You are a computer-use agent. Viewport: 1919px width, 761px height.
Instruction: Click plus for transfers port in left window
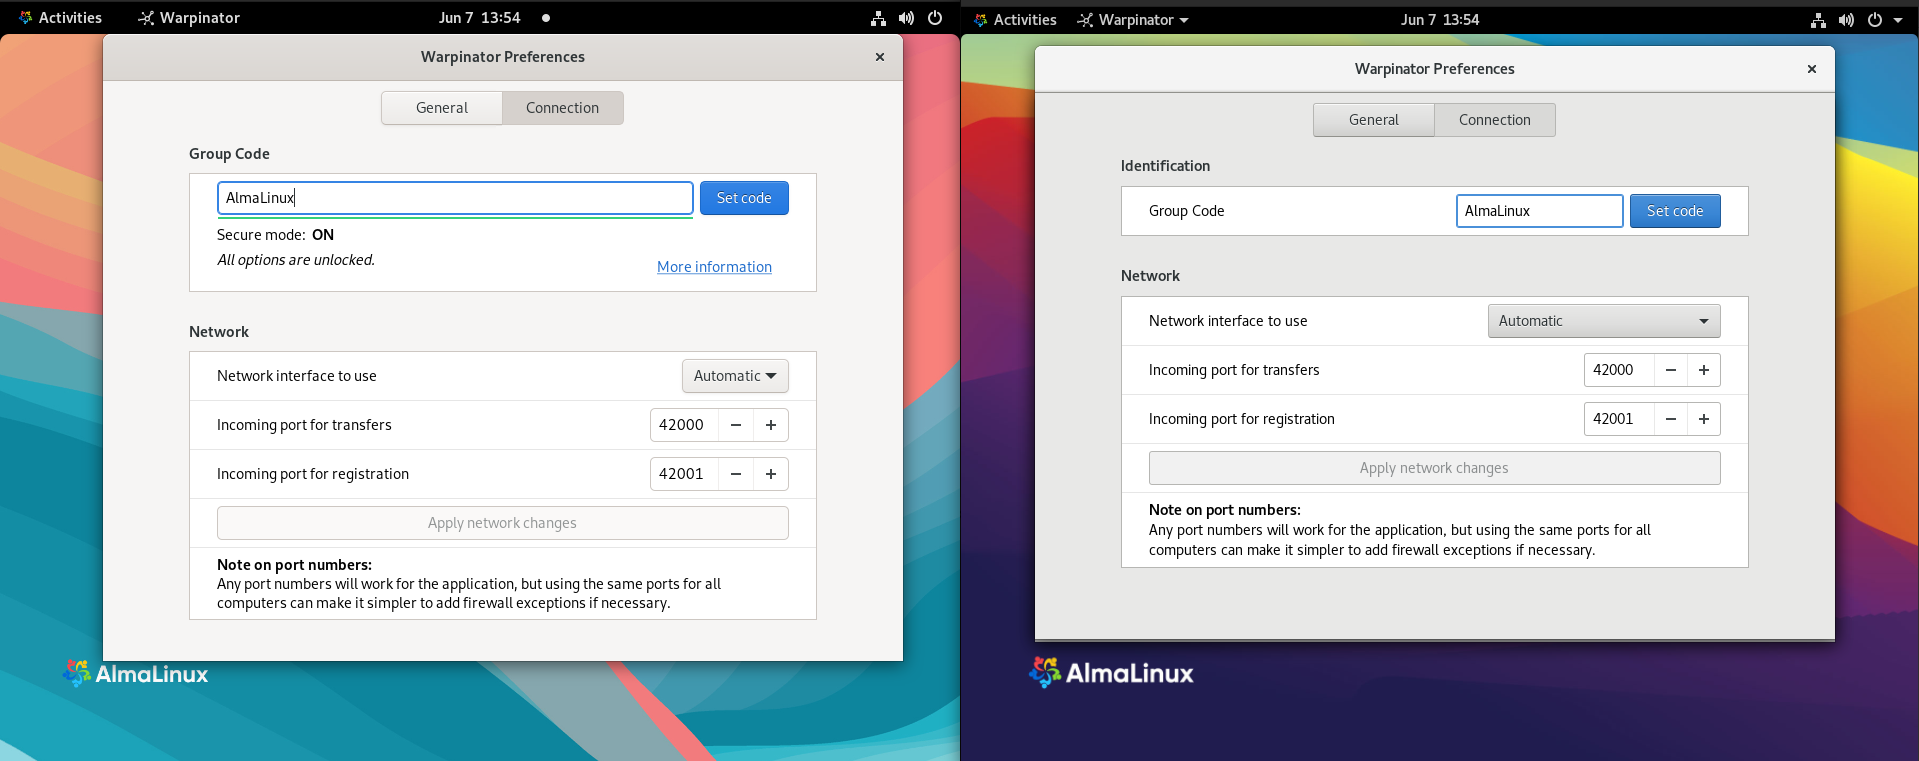point(770,425)
